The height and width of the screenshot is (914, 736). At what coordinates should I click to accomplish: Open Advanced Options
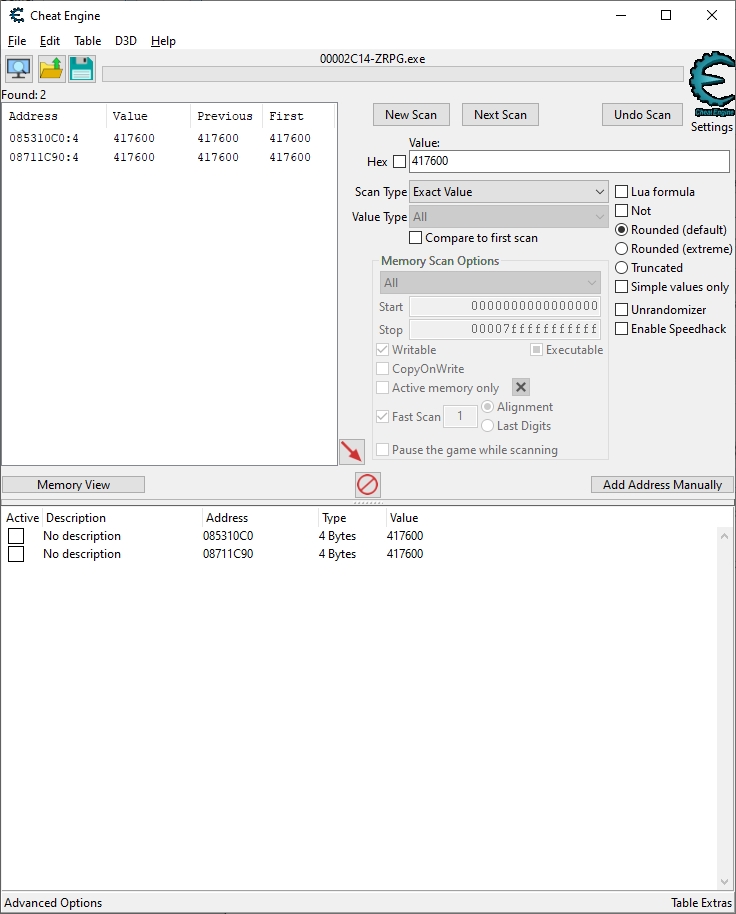pyautogui.click(x=53, y=903)
